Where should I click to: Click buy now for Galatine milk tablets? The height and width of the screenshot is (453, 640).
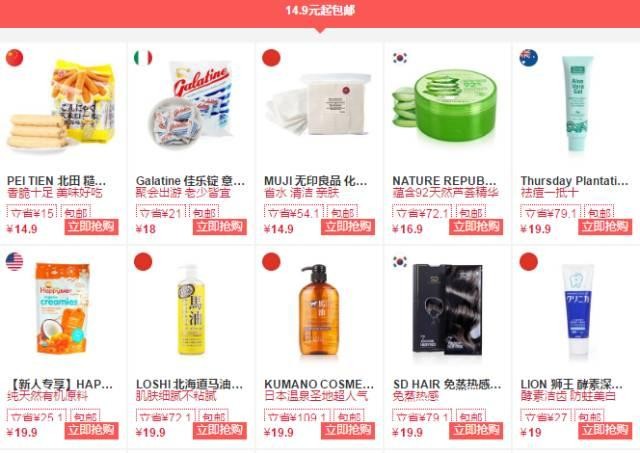click(x=220, y=226)
